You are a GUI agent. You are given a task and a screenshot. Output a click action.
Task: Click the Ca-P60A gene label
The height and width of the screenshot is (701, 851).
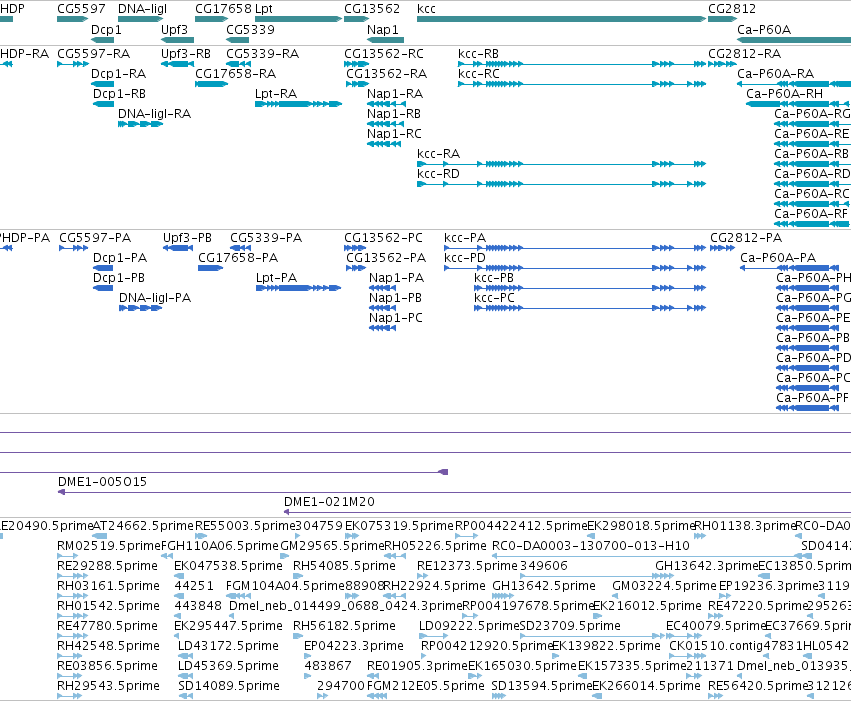[764, 30]
